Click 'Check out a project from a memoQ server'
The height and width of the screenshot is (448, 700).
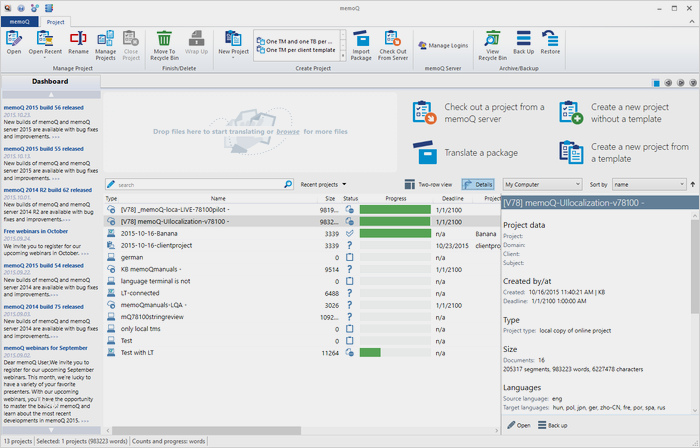pyautogui.click(x=478, y=113)
